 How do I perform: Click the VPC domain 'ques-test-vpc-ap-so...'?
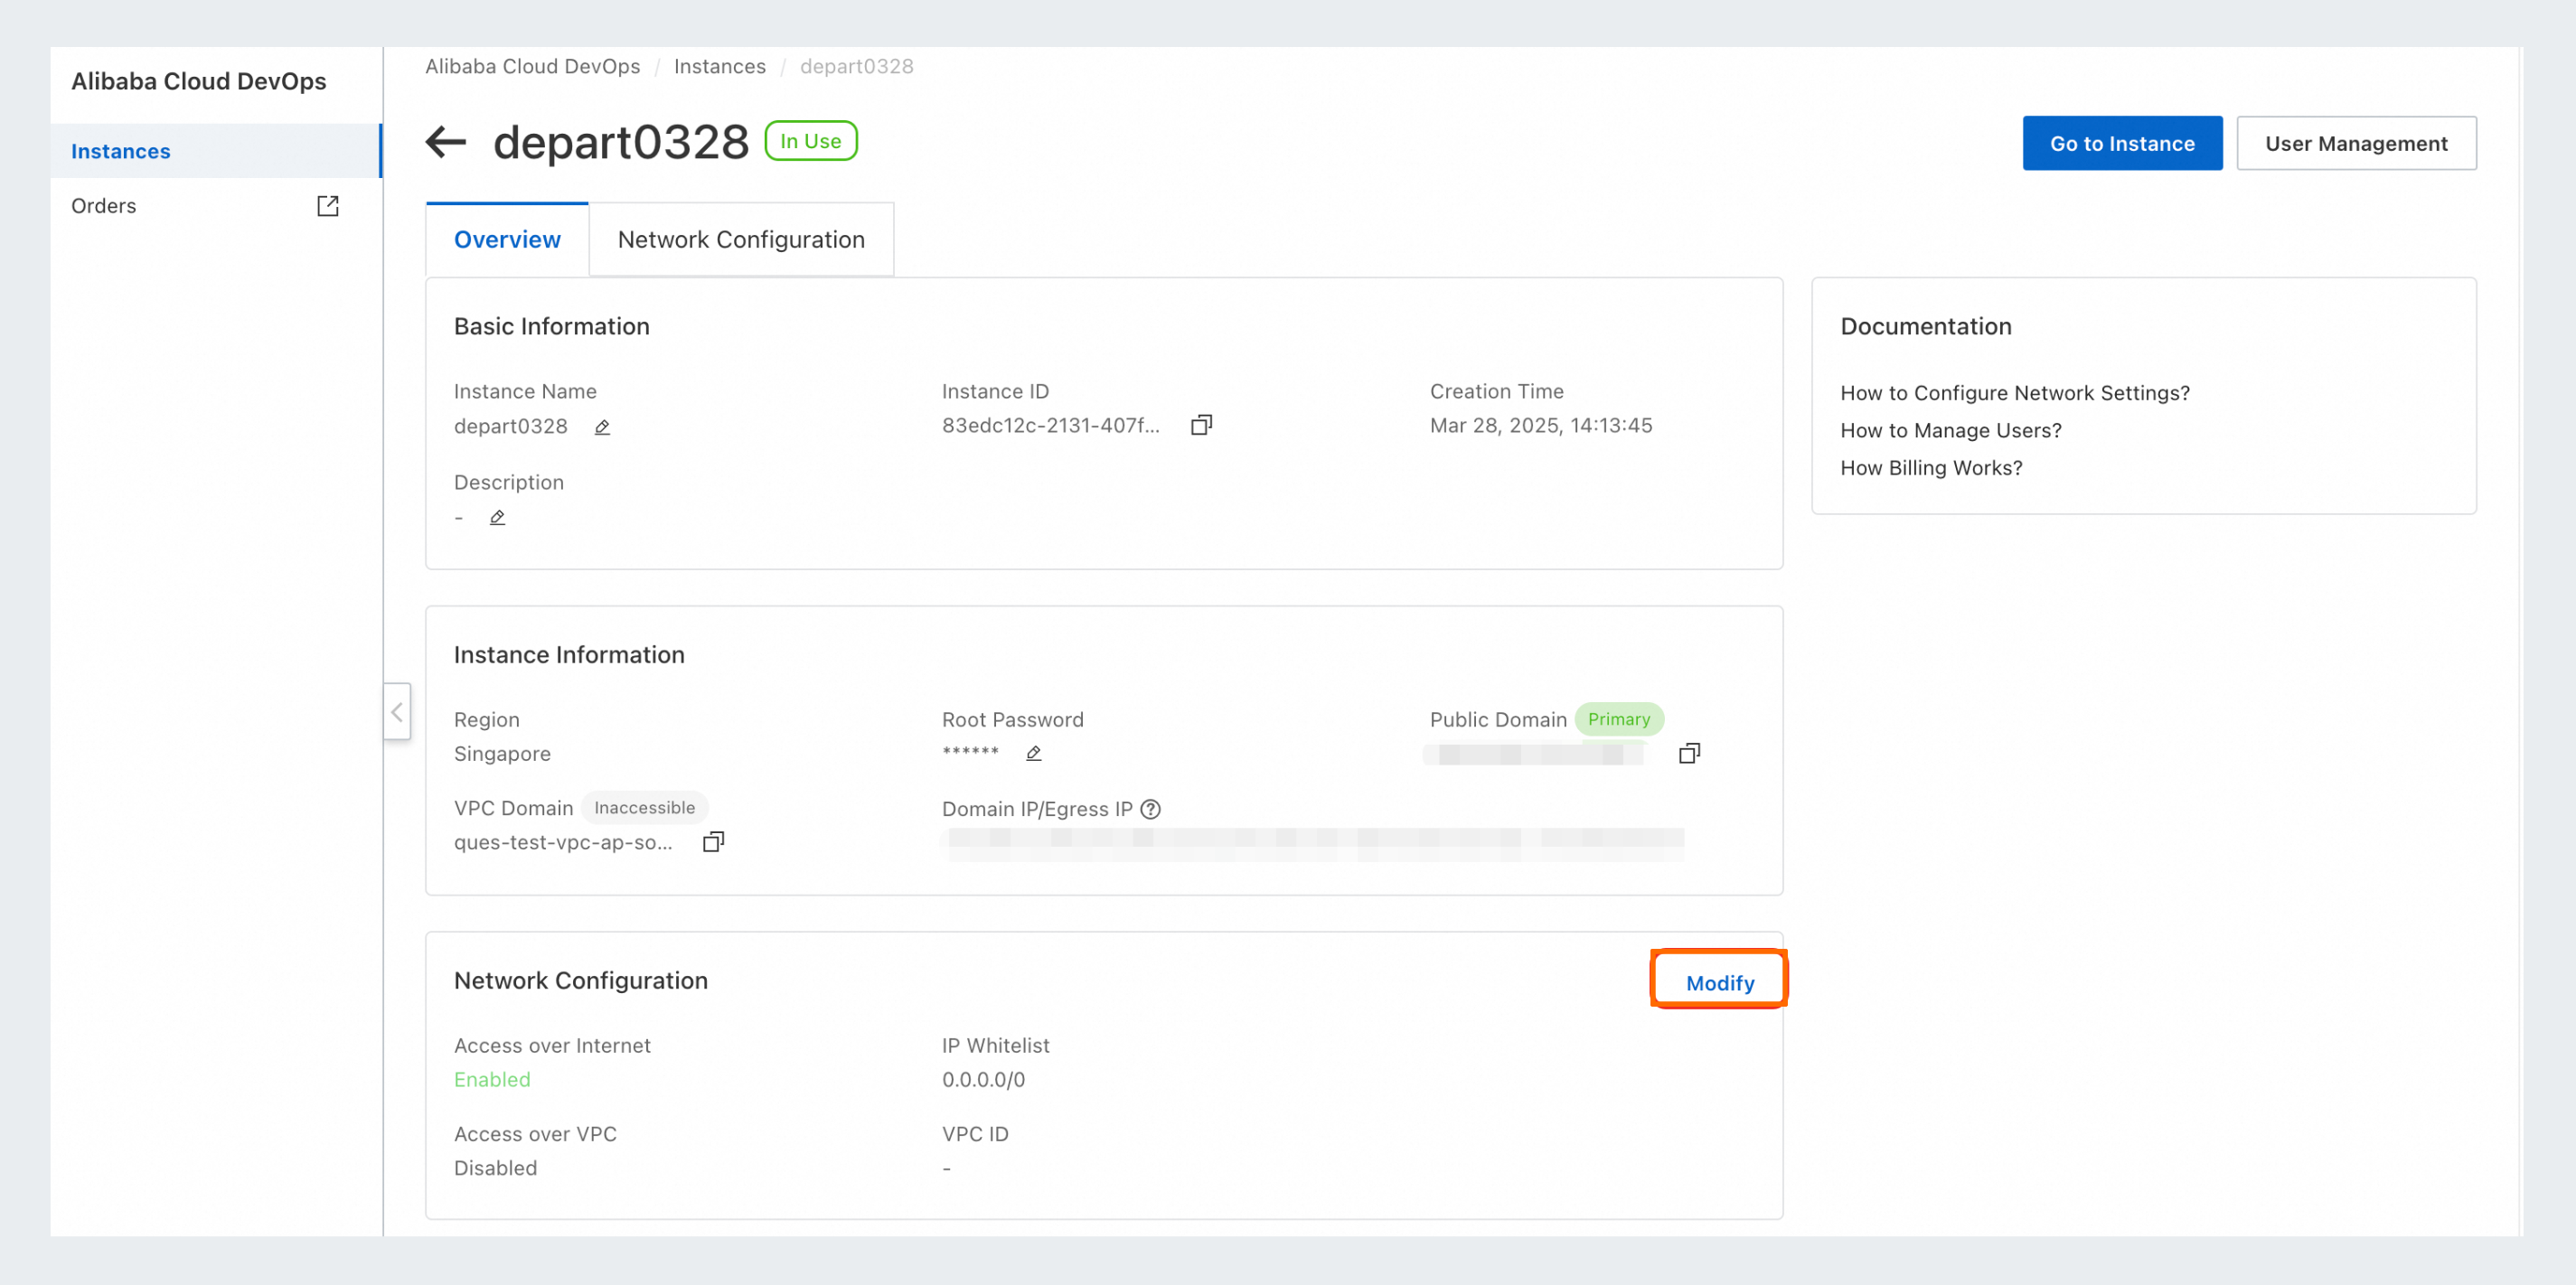click(563, 841)
